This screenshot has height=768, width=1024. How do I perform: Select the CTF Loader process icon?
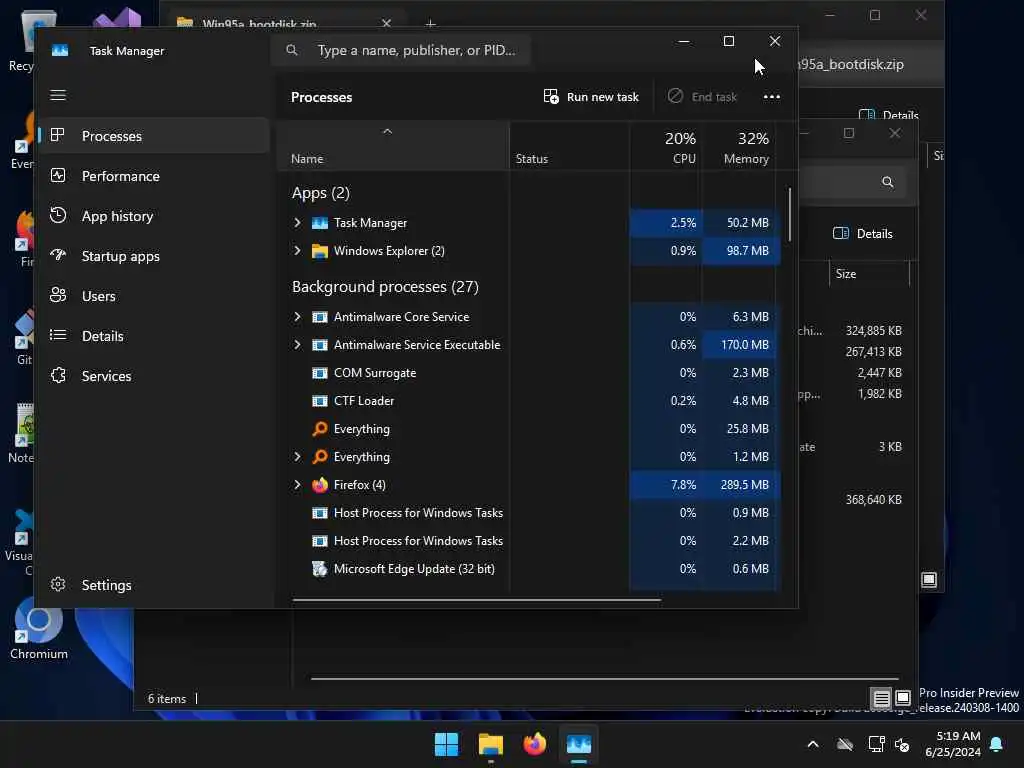click(x=319, y=401)
